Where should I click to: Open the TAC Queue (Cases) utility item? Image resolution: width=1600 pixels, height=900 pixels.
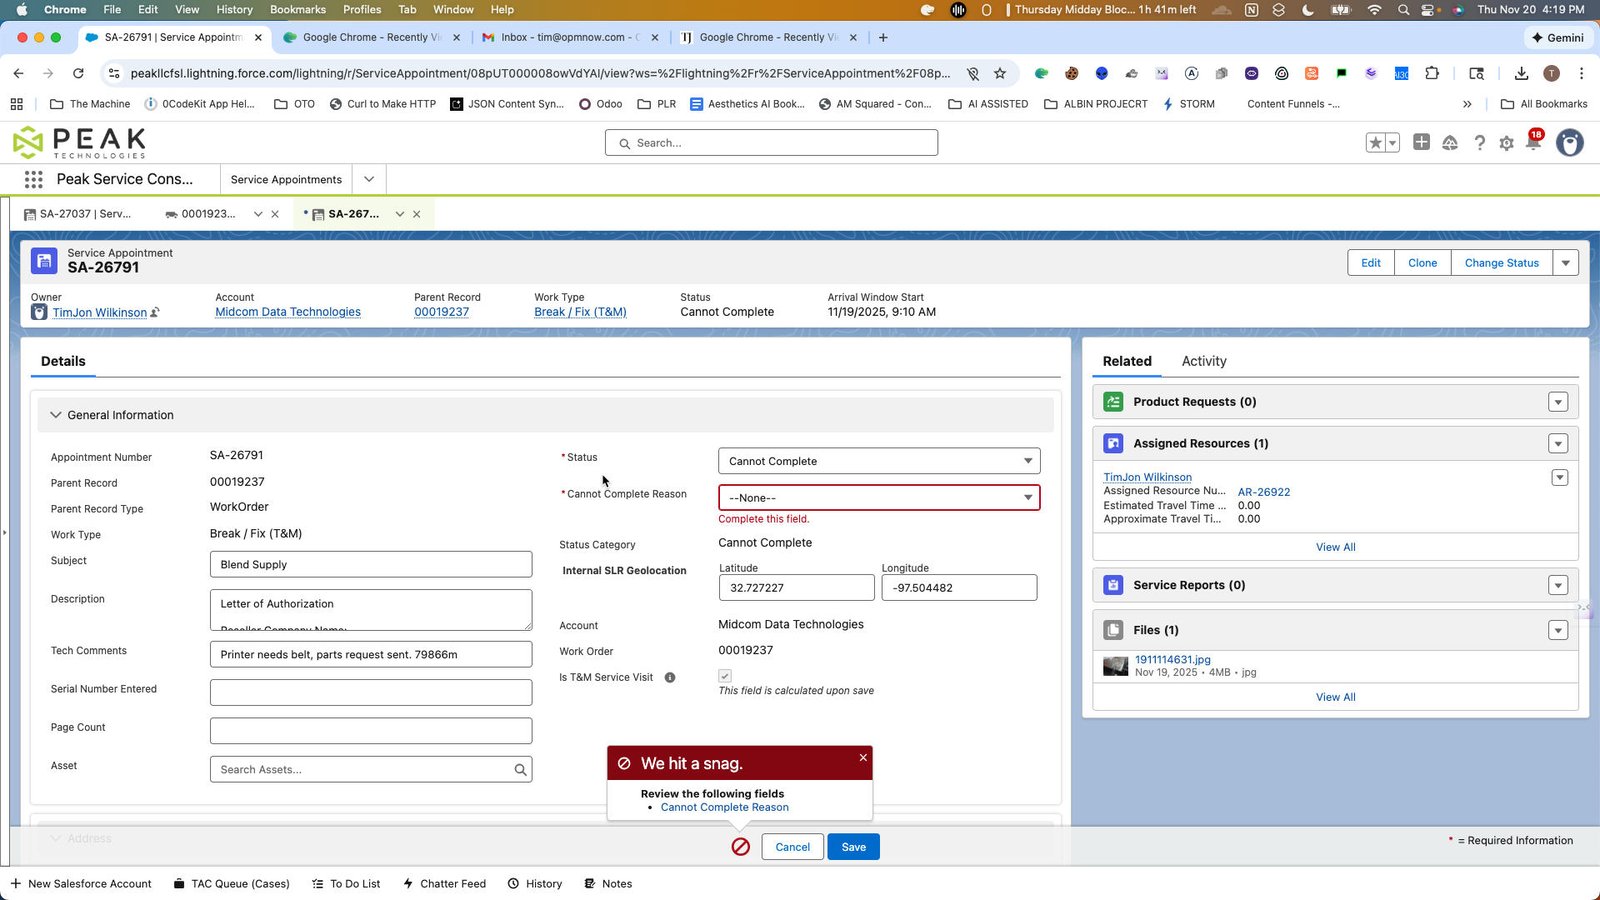[x=231, y=884]
